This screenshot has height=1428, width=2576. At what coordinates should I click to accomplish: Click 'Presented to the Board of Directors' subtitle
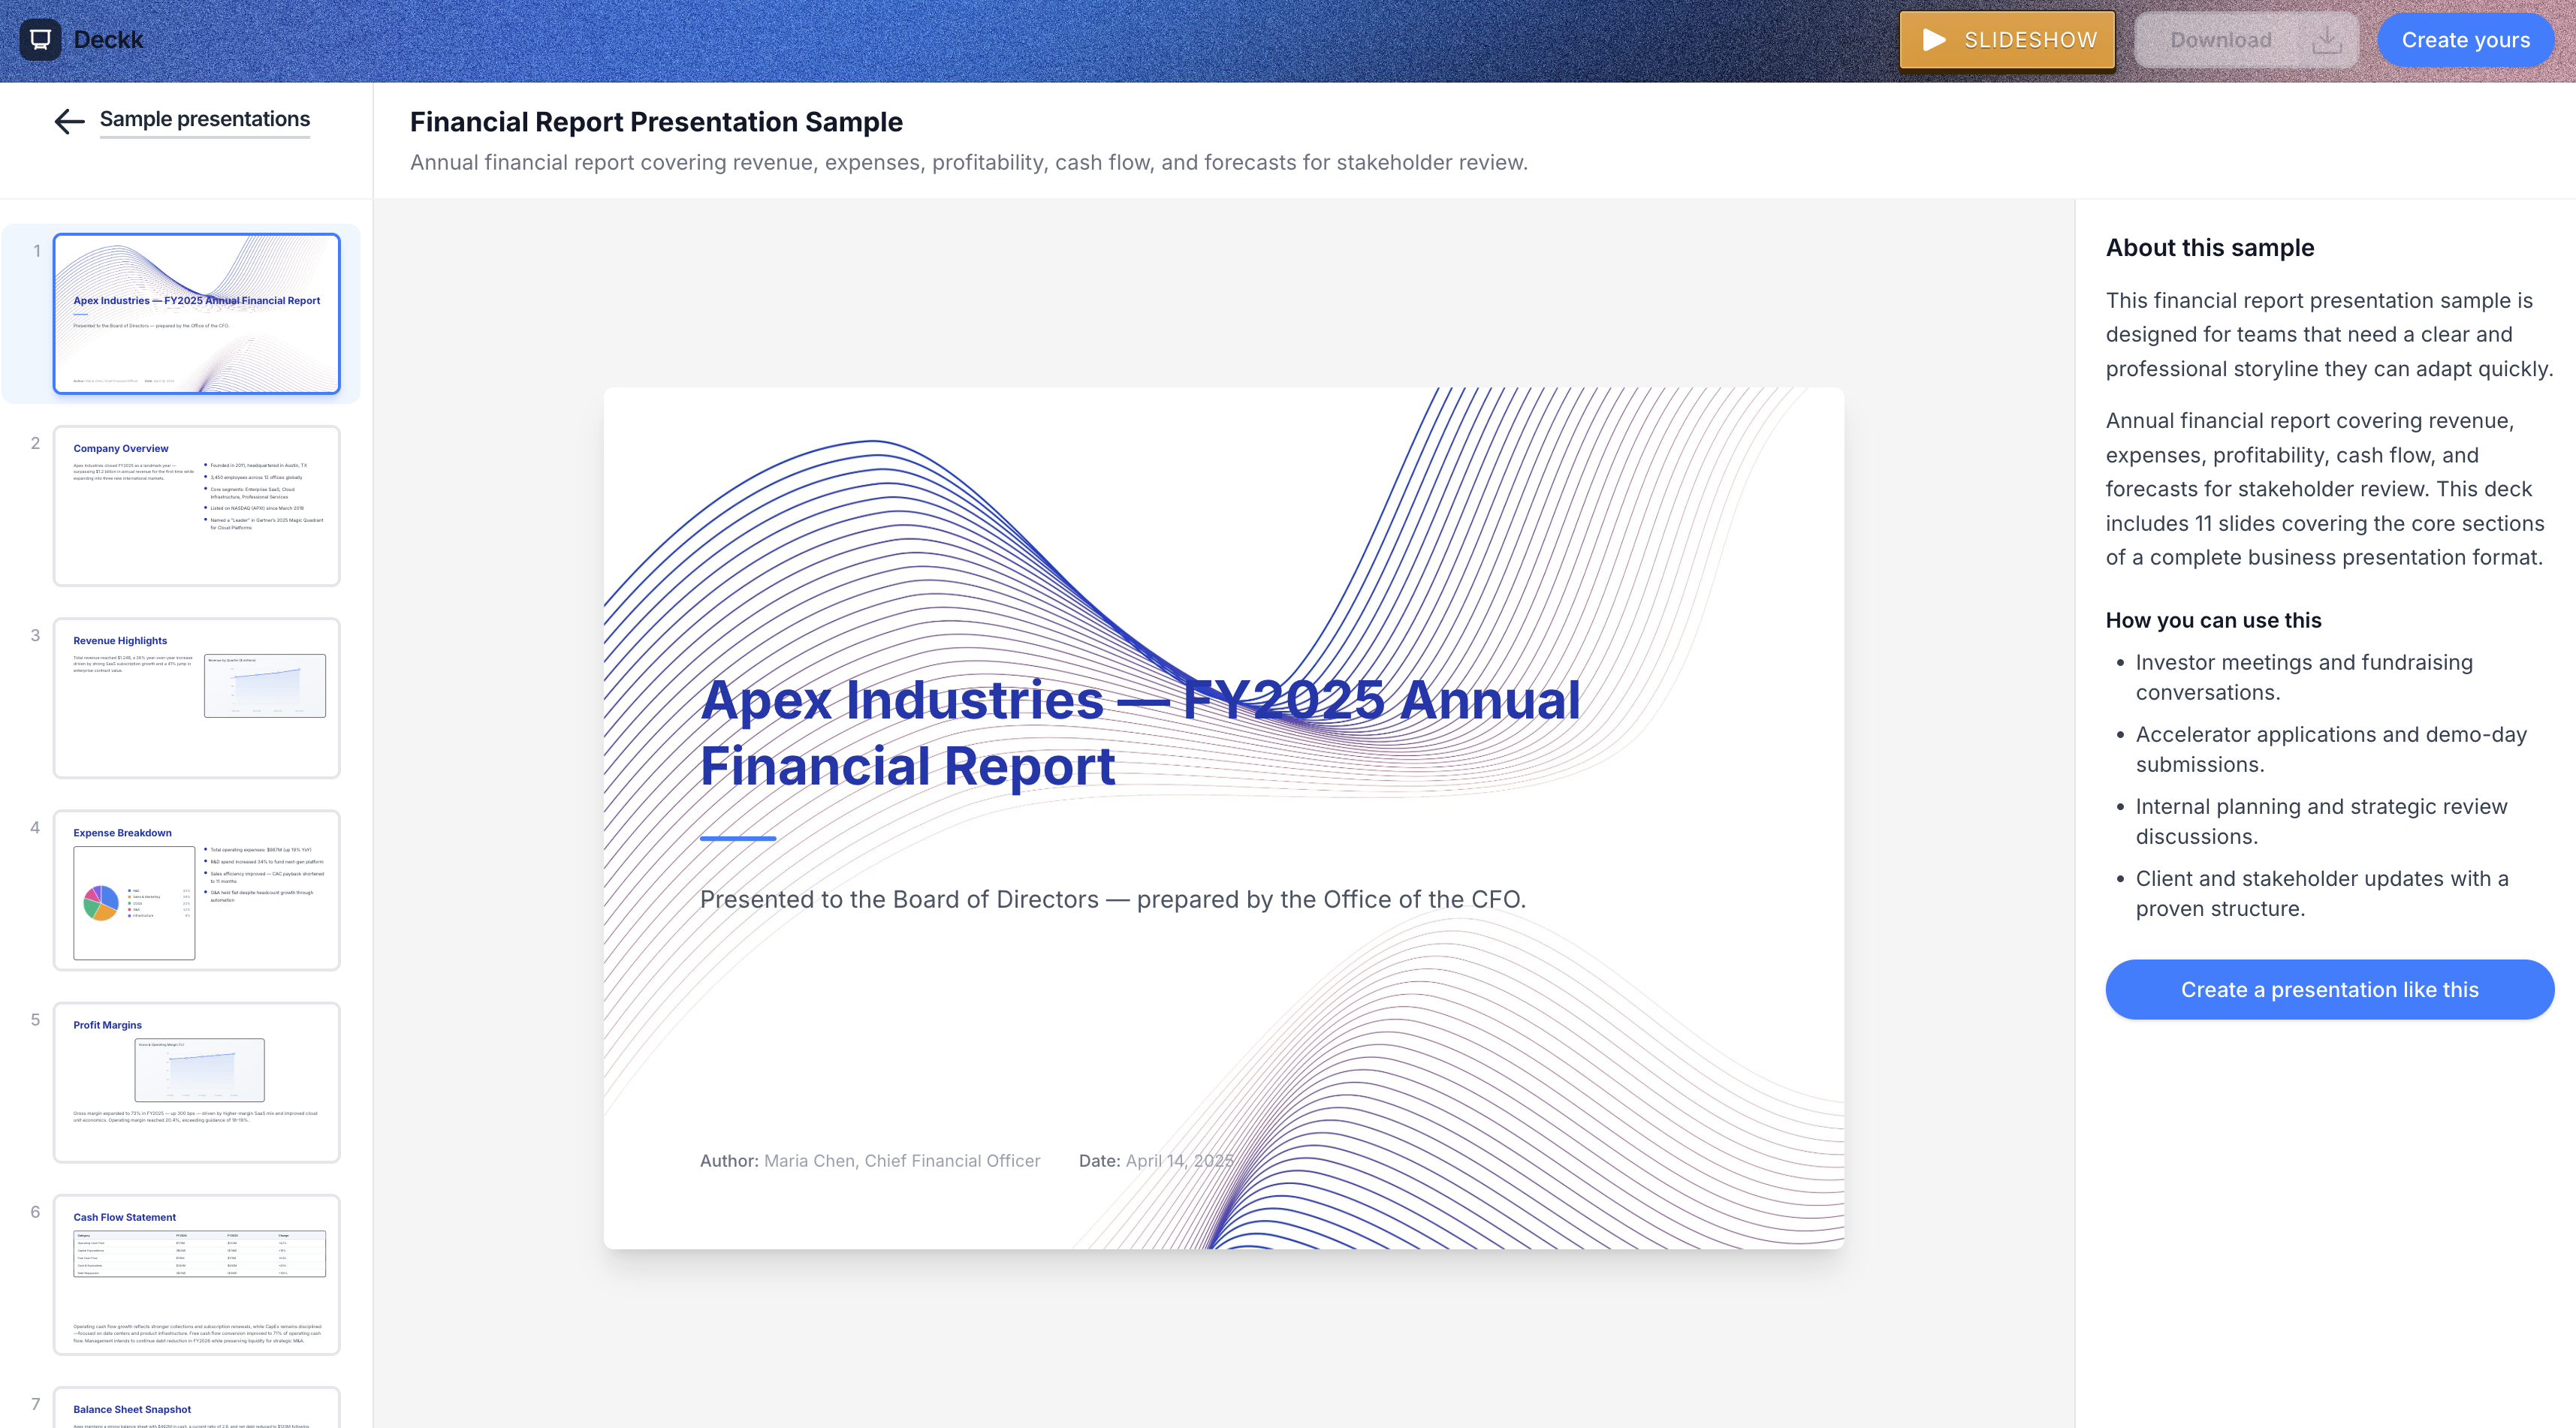pyautogui.click(x=1113, y=899)
